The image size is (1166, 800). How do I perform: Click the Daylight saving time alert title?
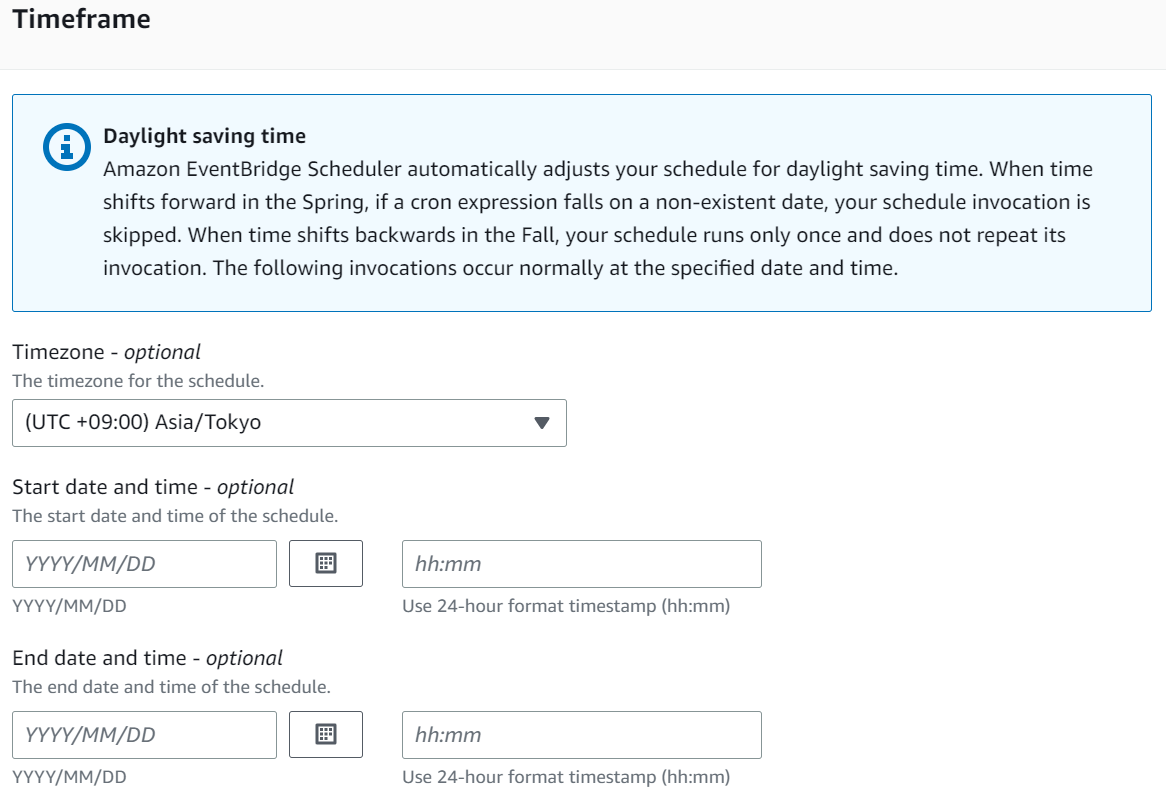coord(204,136)
